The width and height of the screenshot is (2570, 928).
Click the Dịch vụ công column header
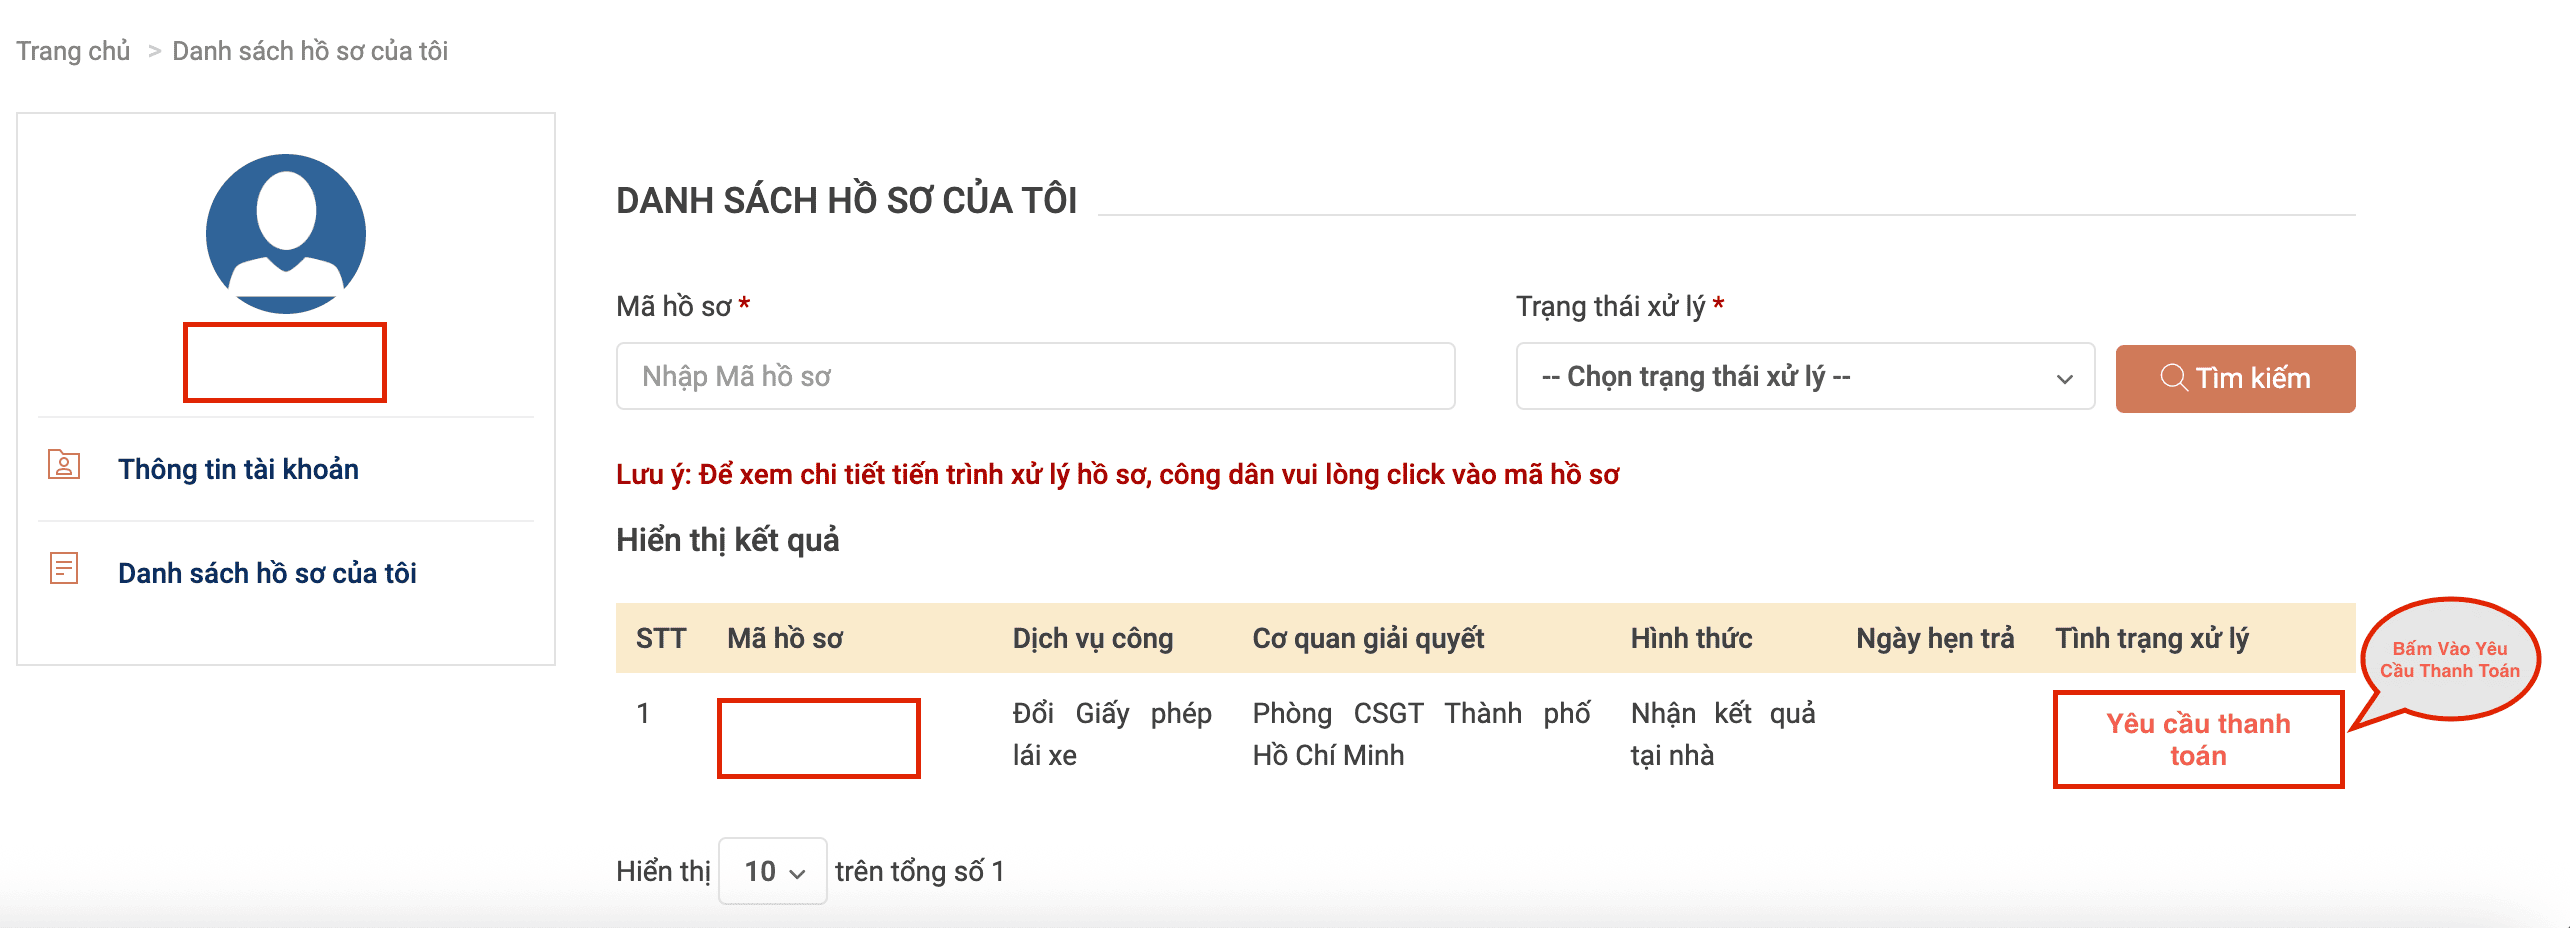coord(1092,637)
